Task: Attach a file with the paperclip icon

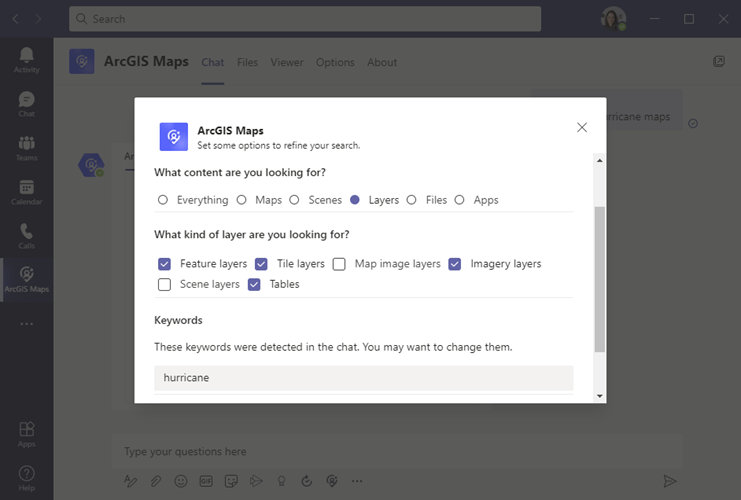Action: tap(155, 481)
